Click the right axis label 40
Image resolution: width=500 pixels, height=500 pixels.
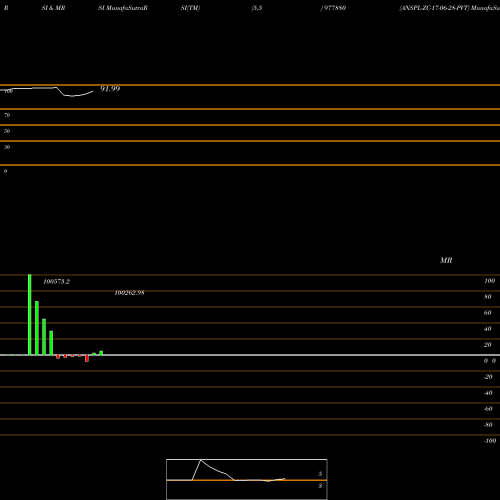[488, 329]
